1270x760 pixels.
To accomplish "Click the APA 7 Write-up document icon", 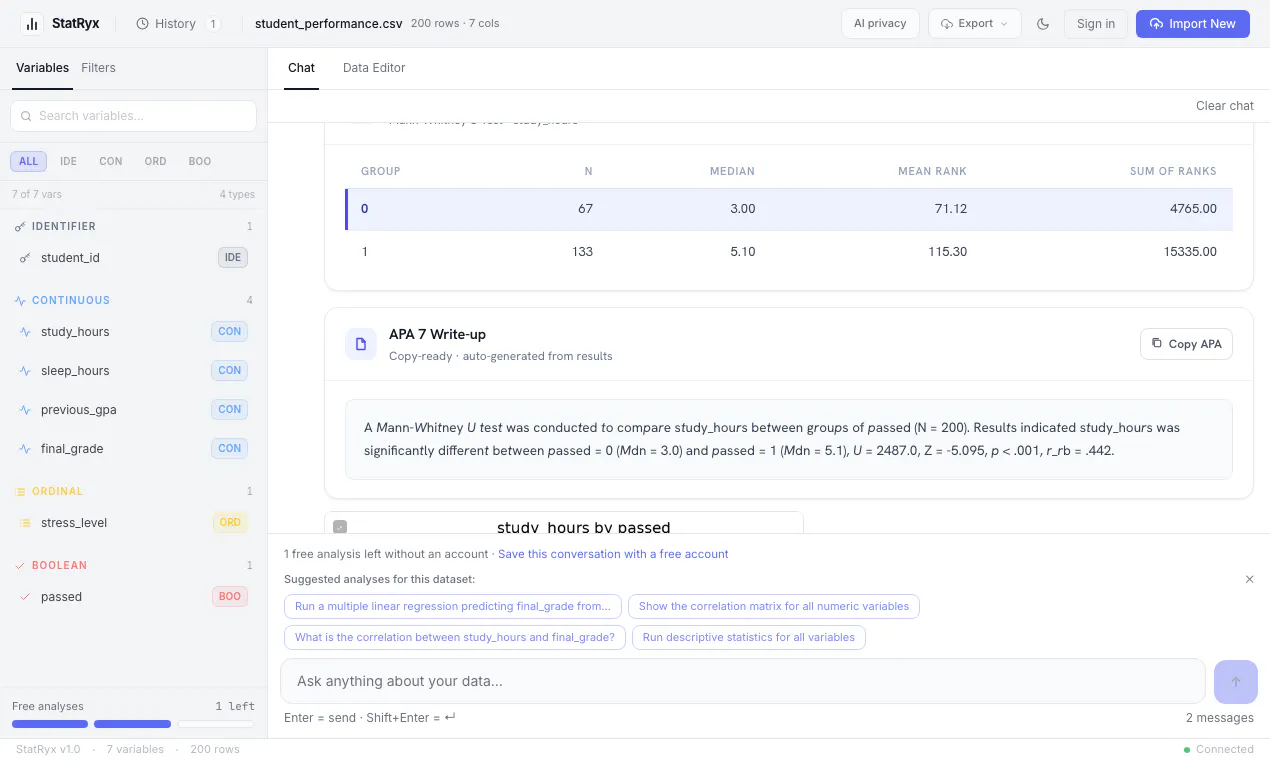I will coord(361,344).
